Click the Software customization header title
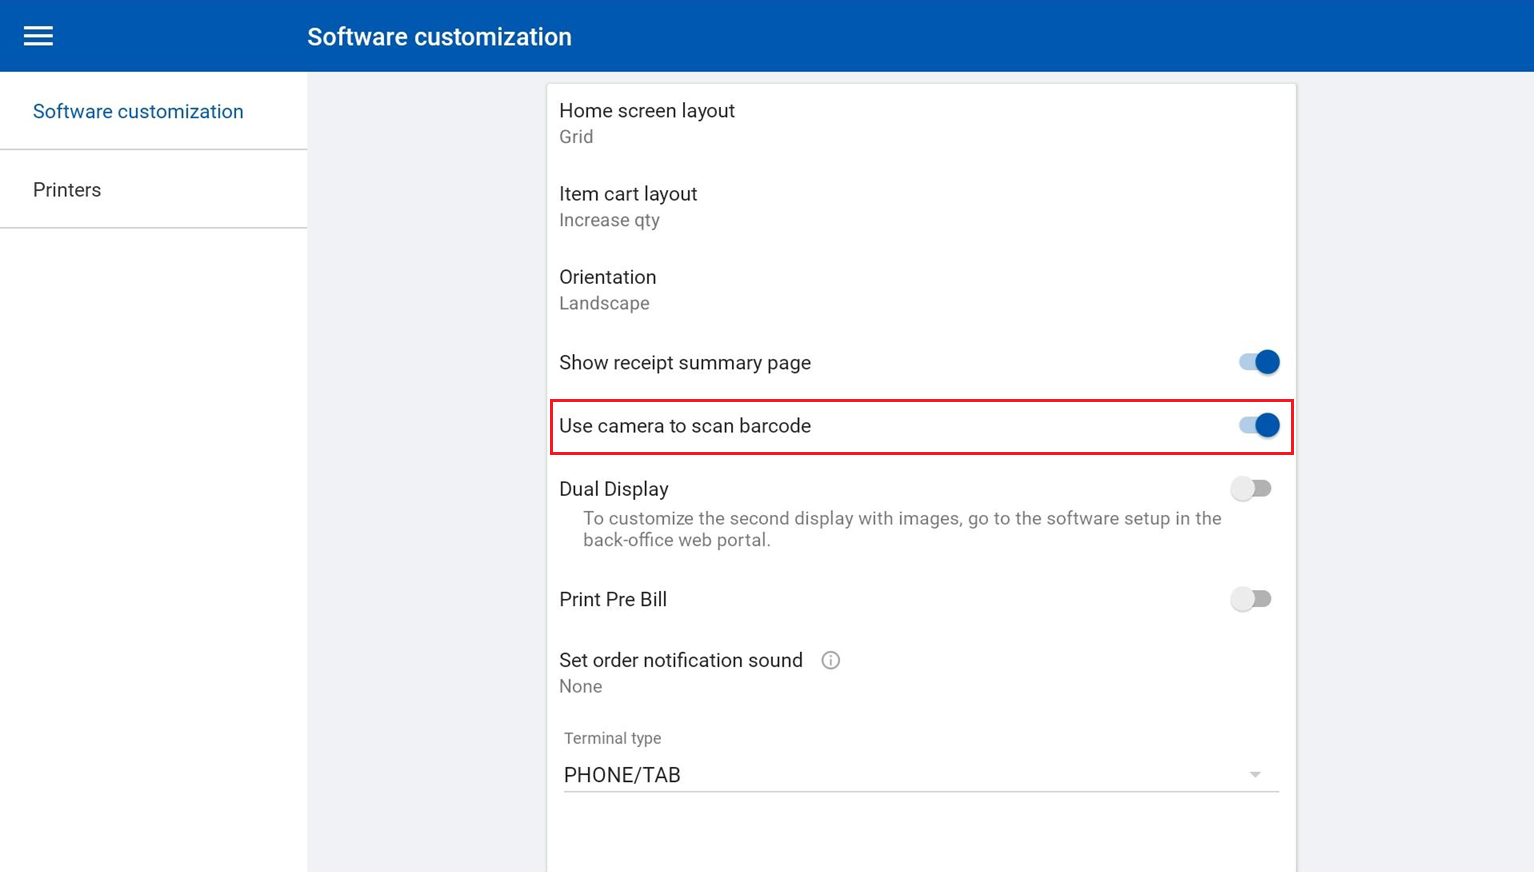Viewport: 1534px width, 872px height. coord(439,37)
